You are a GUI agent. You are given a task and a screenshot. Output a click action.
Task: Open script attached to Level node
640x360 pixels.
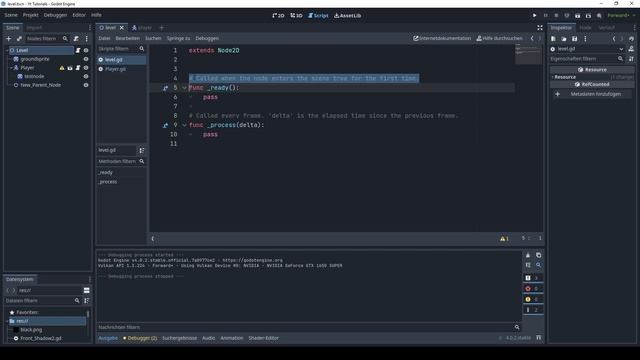[78, 50]
